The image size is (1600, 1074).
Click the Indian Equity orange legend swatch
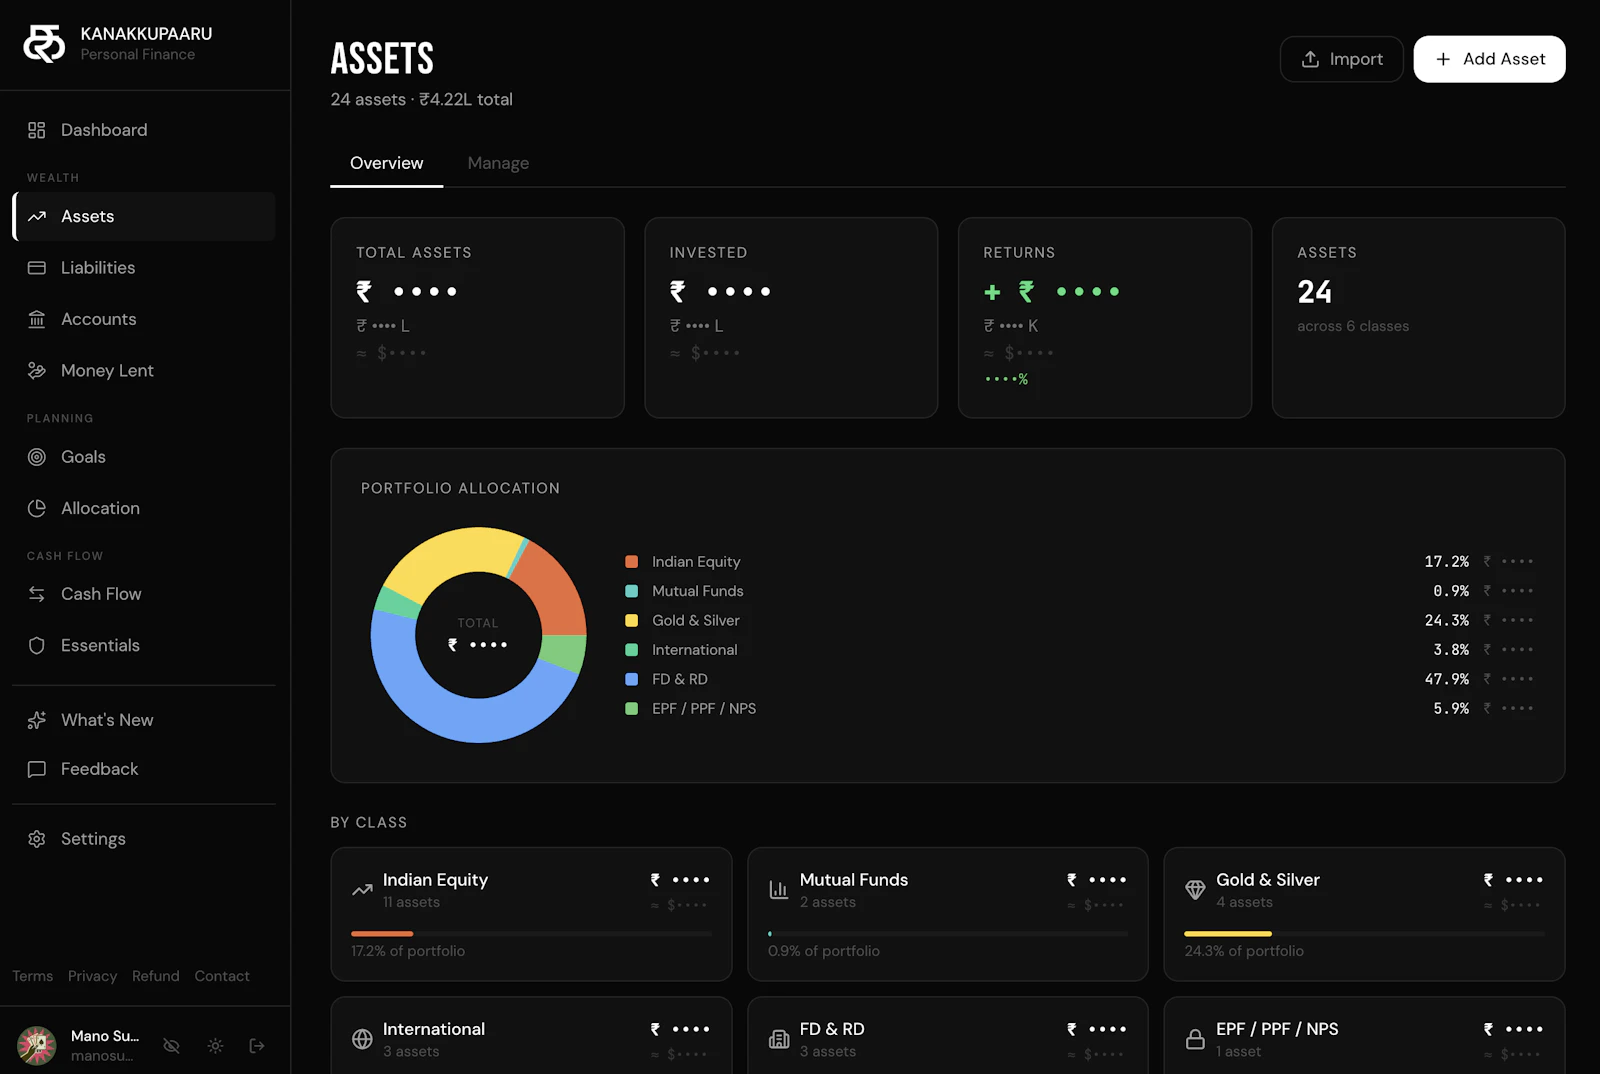(631, 562)
